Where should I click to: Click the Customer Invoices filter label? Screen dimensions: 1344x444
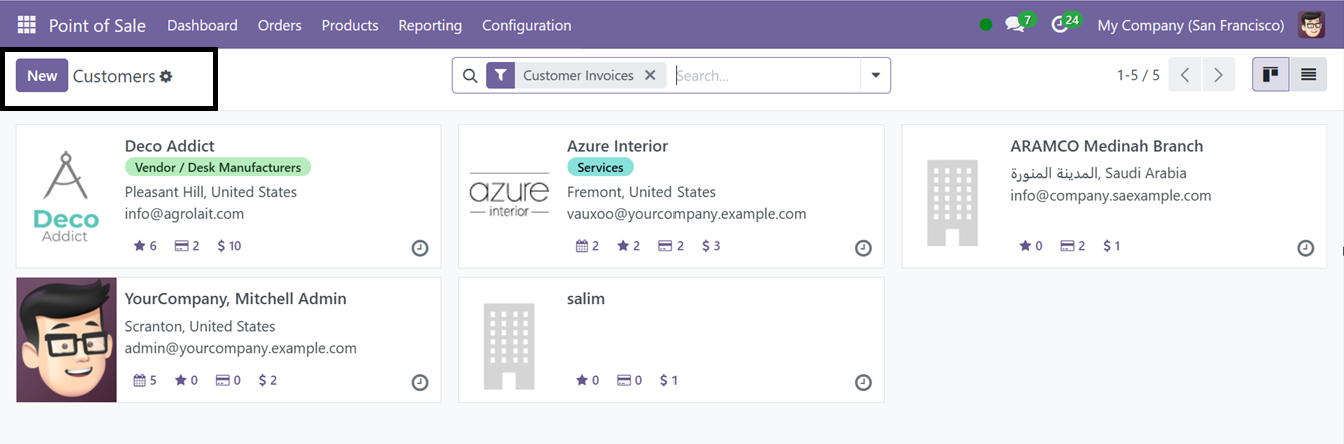pos(578,75)
